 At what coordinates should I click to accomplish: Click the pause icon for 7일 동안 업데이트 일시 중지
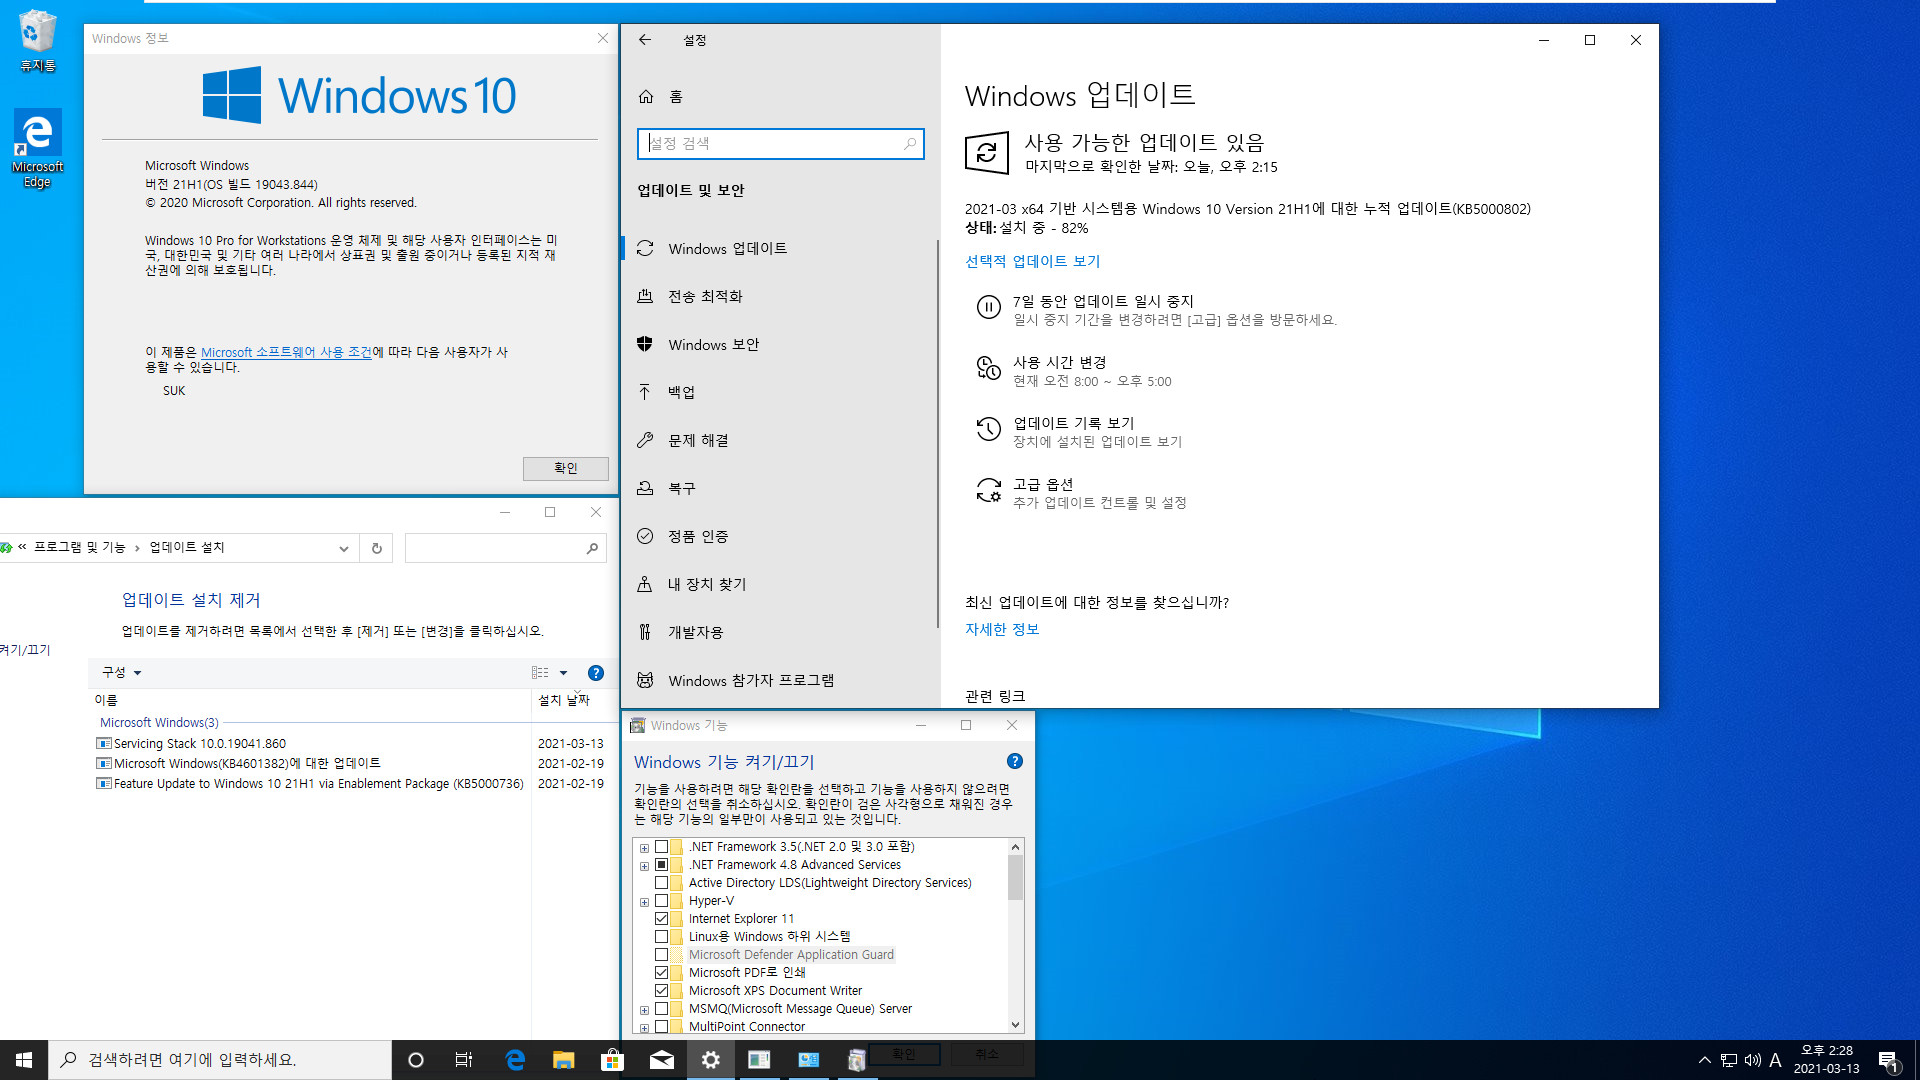point(988,308)
